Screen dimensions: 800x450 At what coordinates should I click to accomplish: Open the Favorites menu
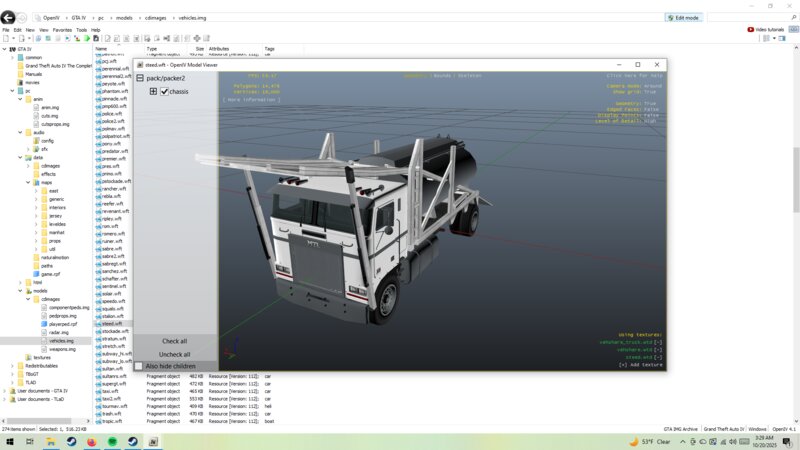62,30
